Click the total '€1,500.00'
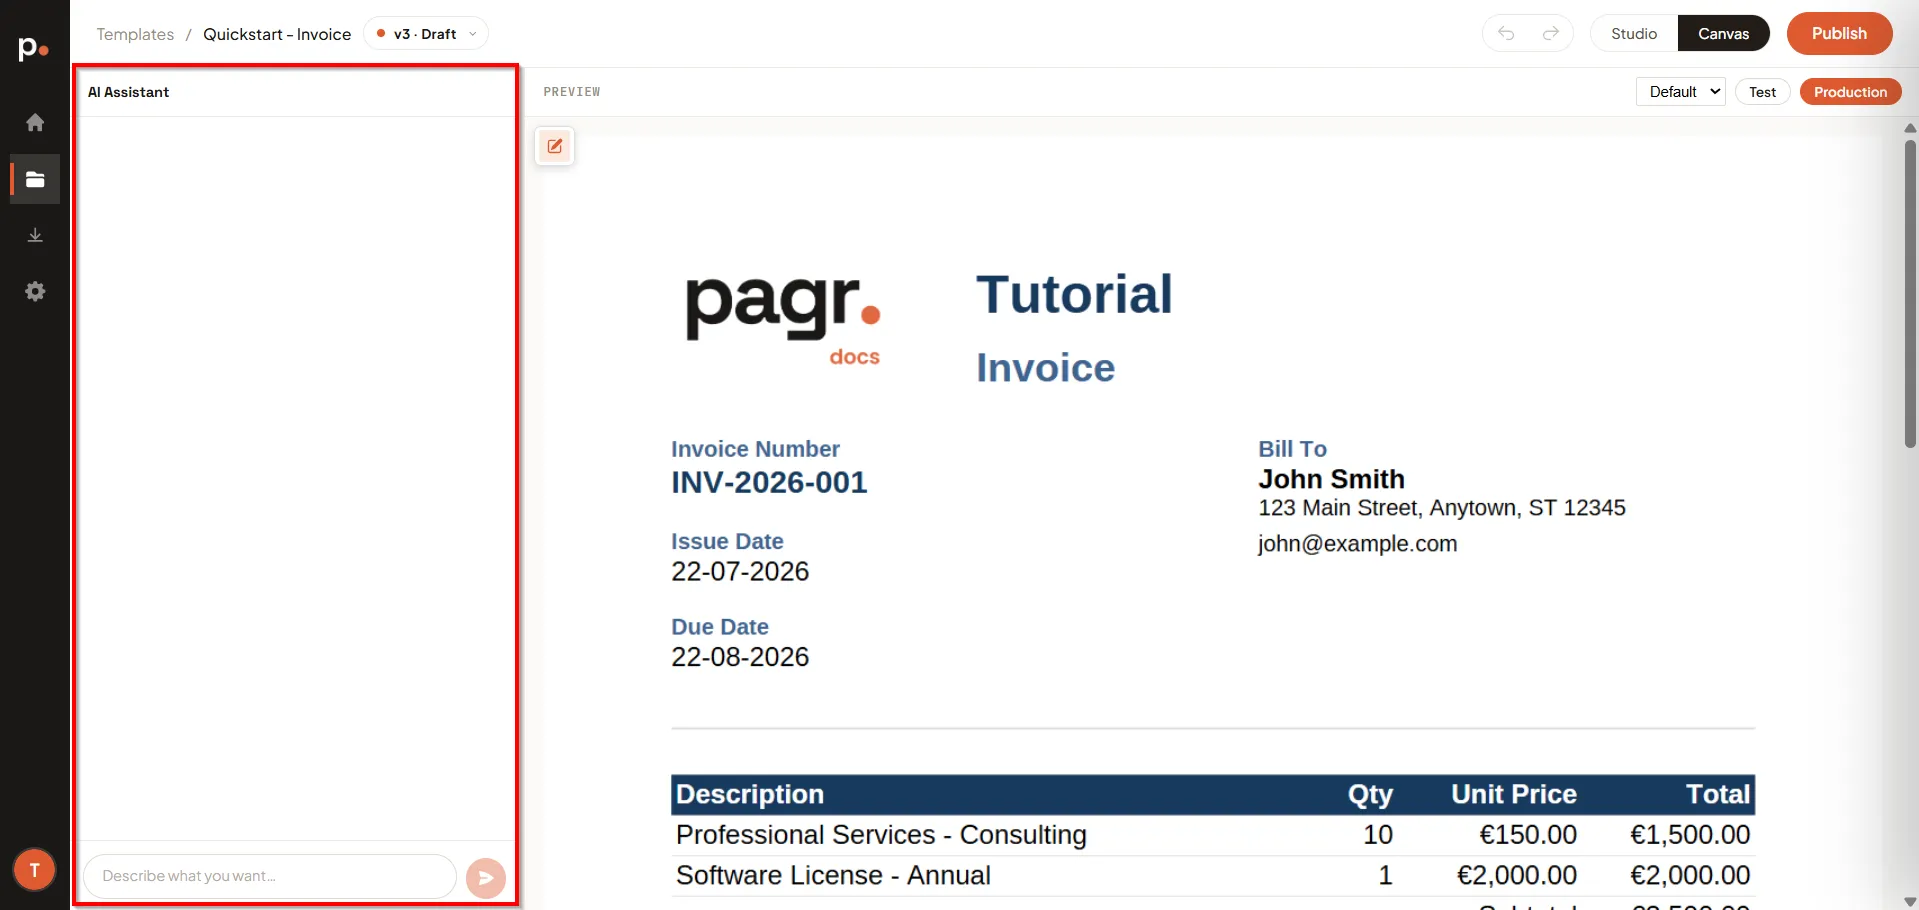 1690,835
